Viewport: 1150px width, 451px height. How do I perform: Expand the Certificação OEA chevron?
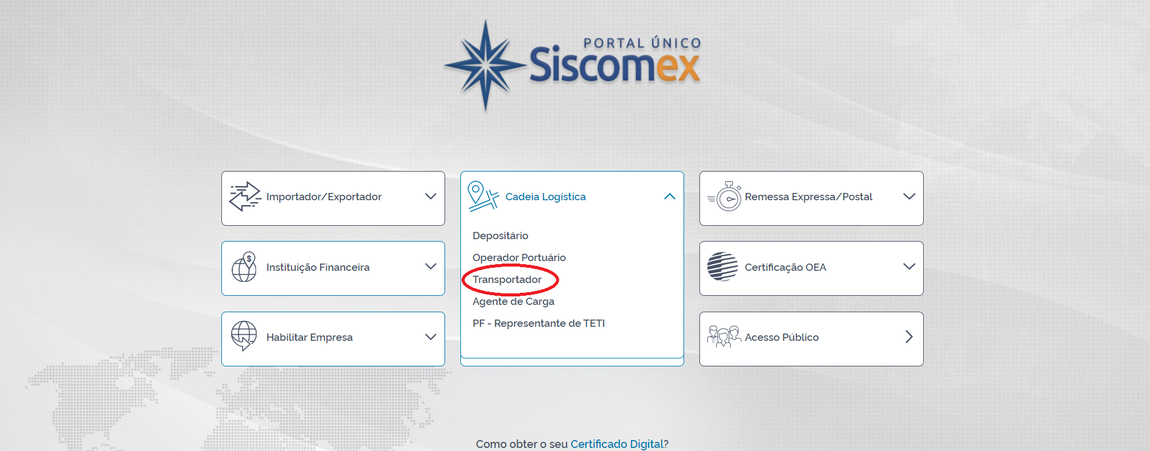[909, 267]
